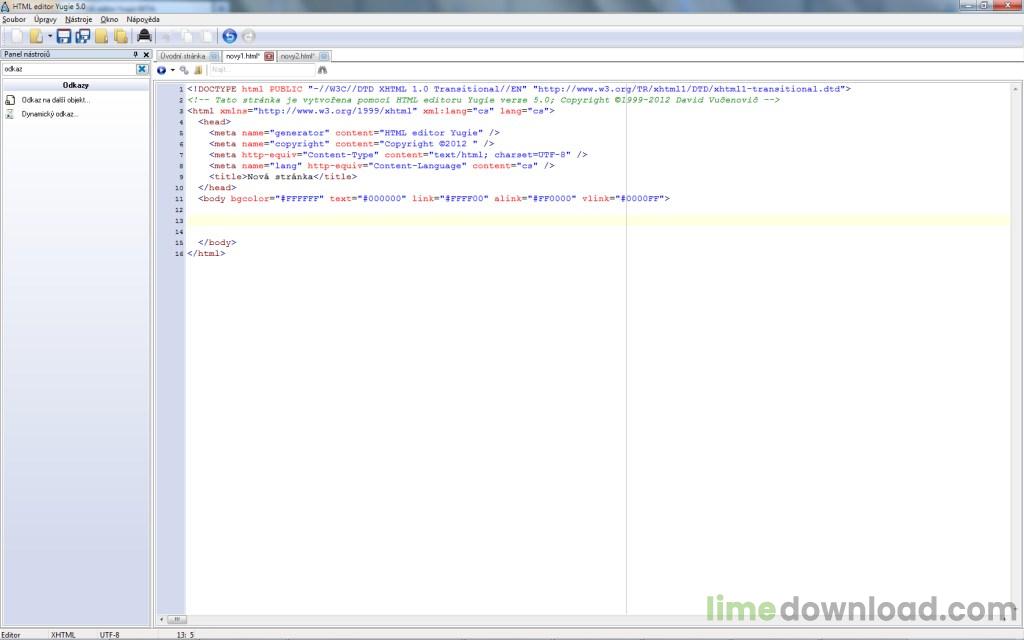This screenshot has width=1024, height=640.
Task: Close the novy1.html tab with red button
Action: 268,56
